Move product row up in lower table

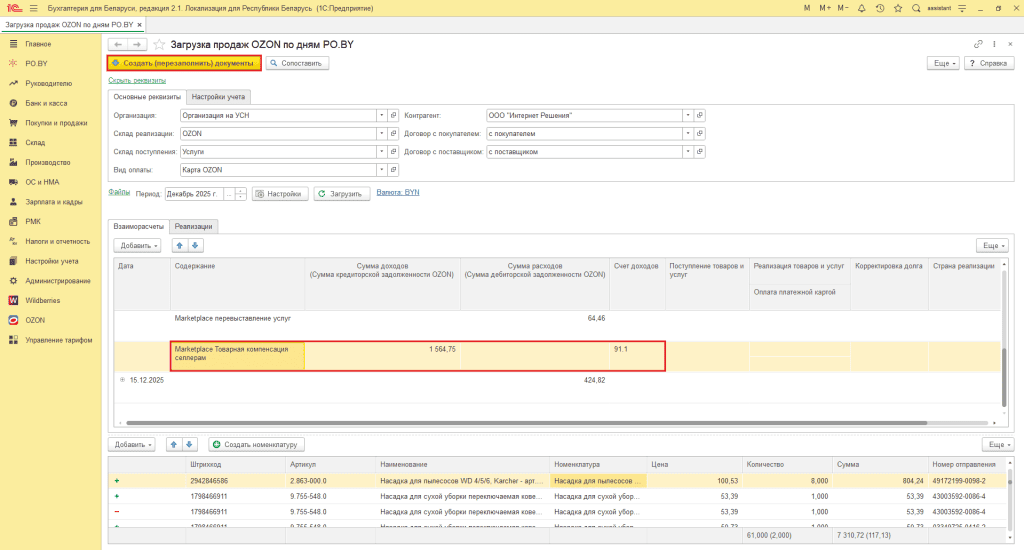174,444
